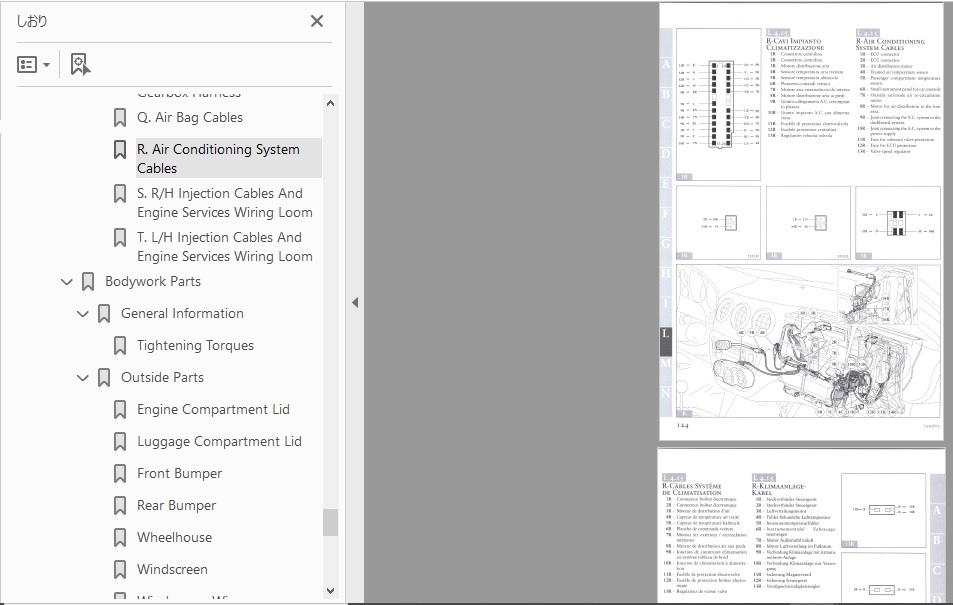Viewport: 953px width, 605px height.
Task: Click the R-Klimaanlage-Kabel heading on lower page
Action: click(x=778, y=489)
